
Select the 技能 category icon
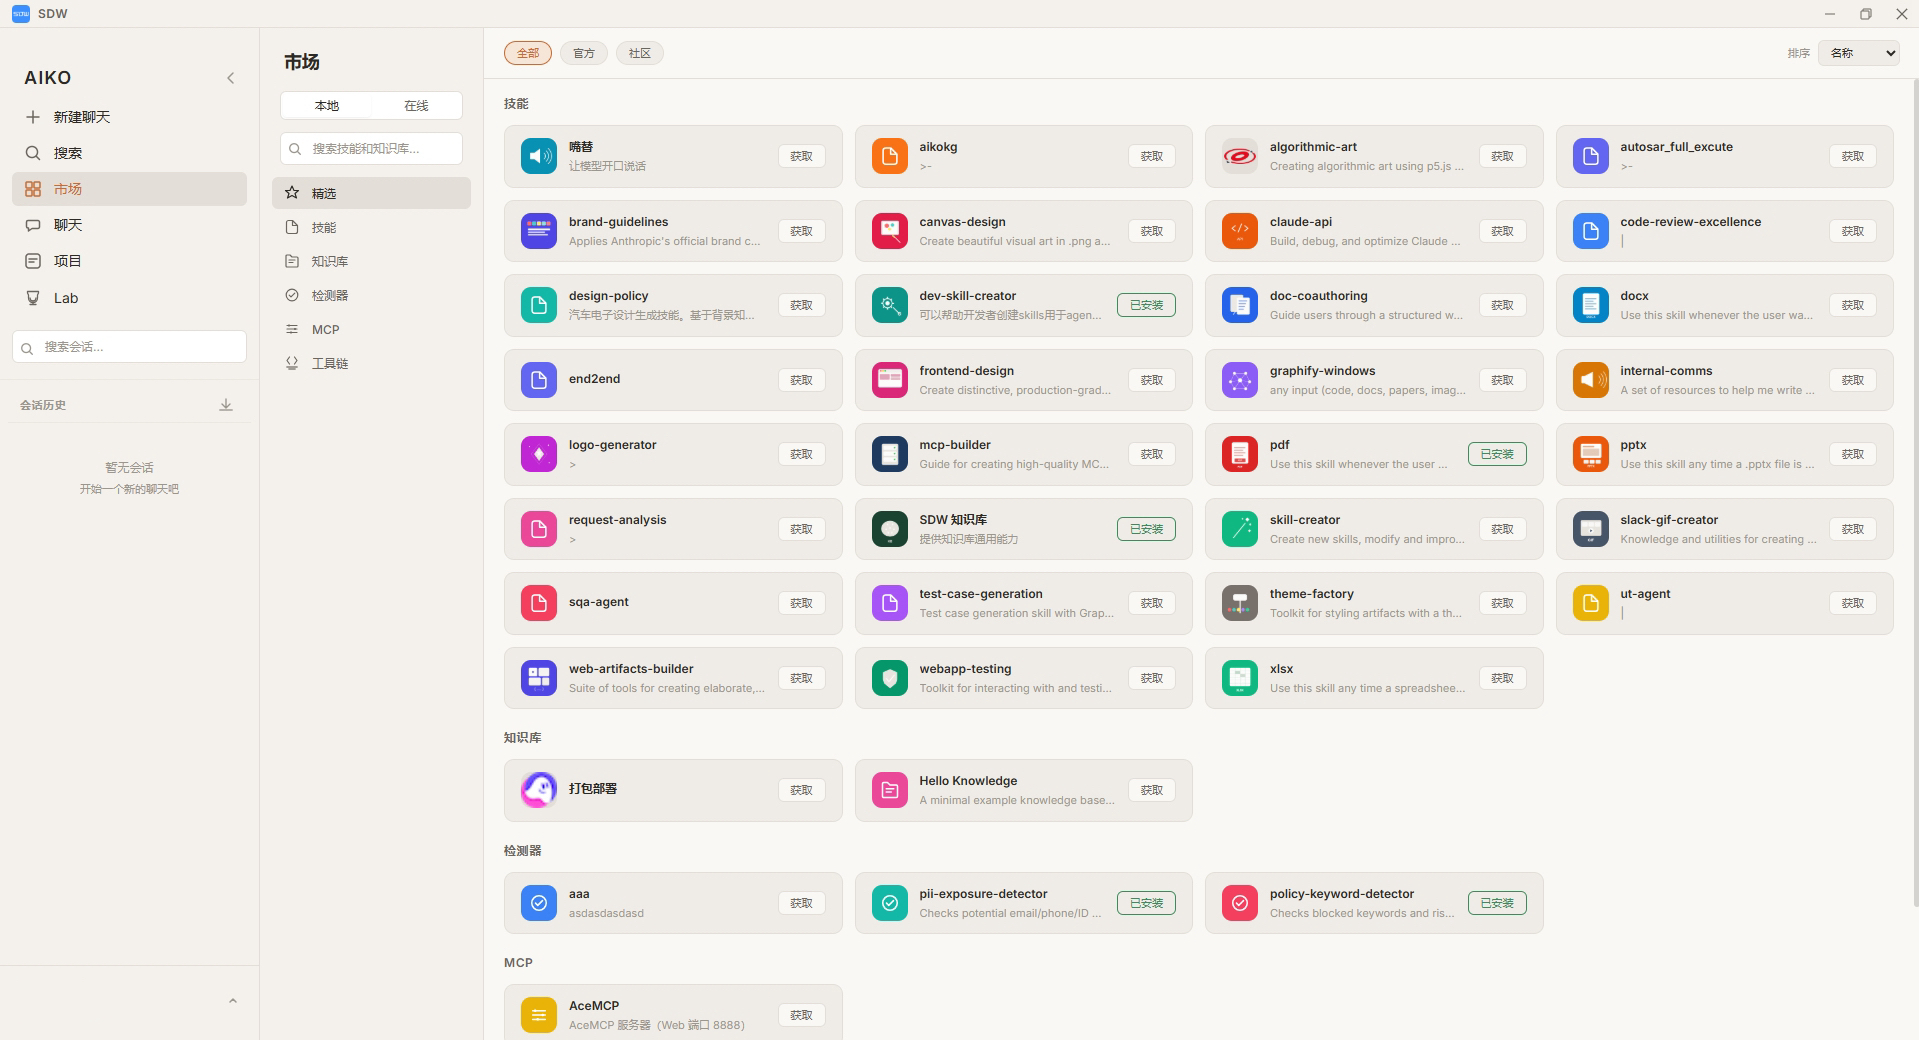click(x=292, y=227)
